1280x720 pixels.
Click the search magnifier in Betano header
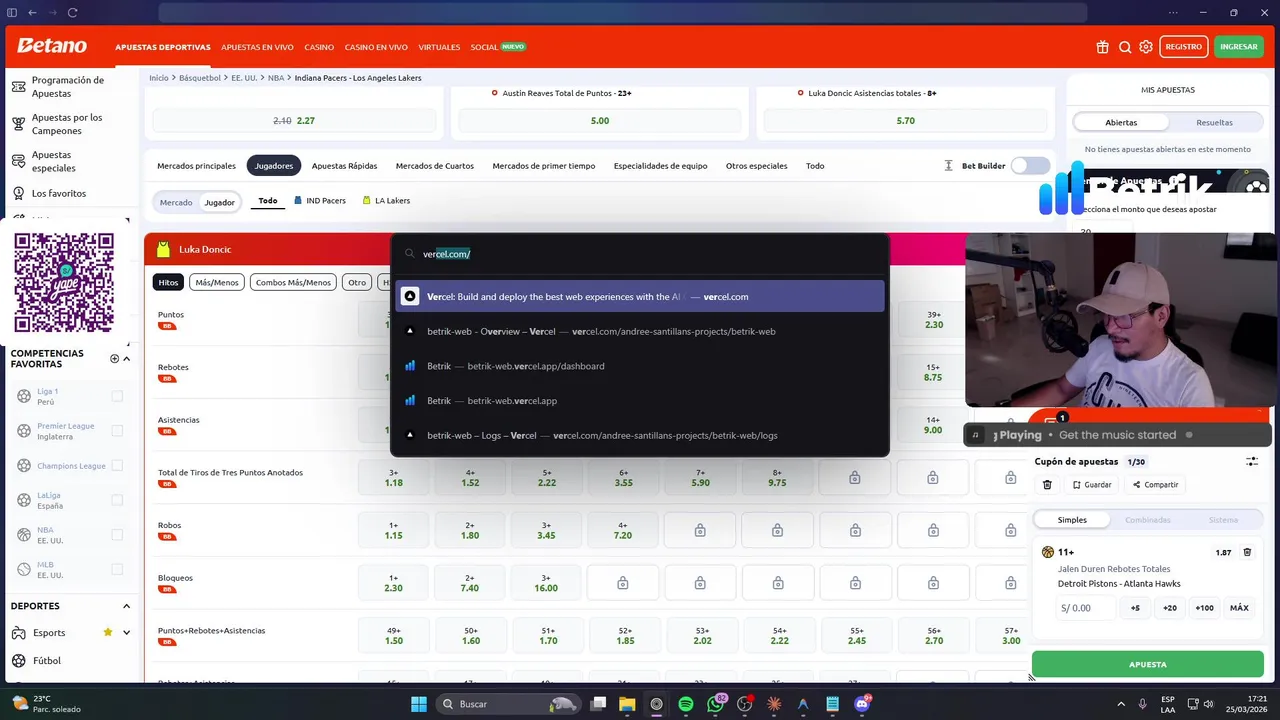tap(1125, 47)
